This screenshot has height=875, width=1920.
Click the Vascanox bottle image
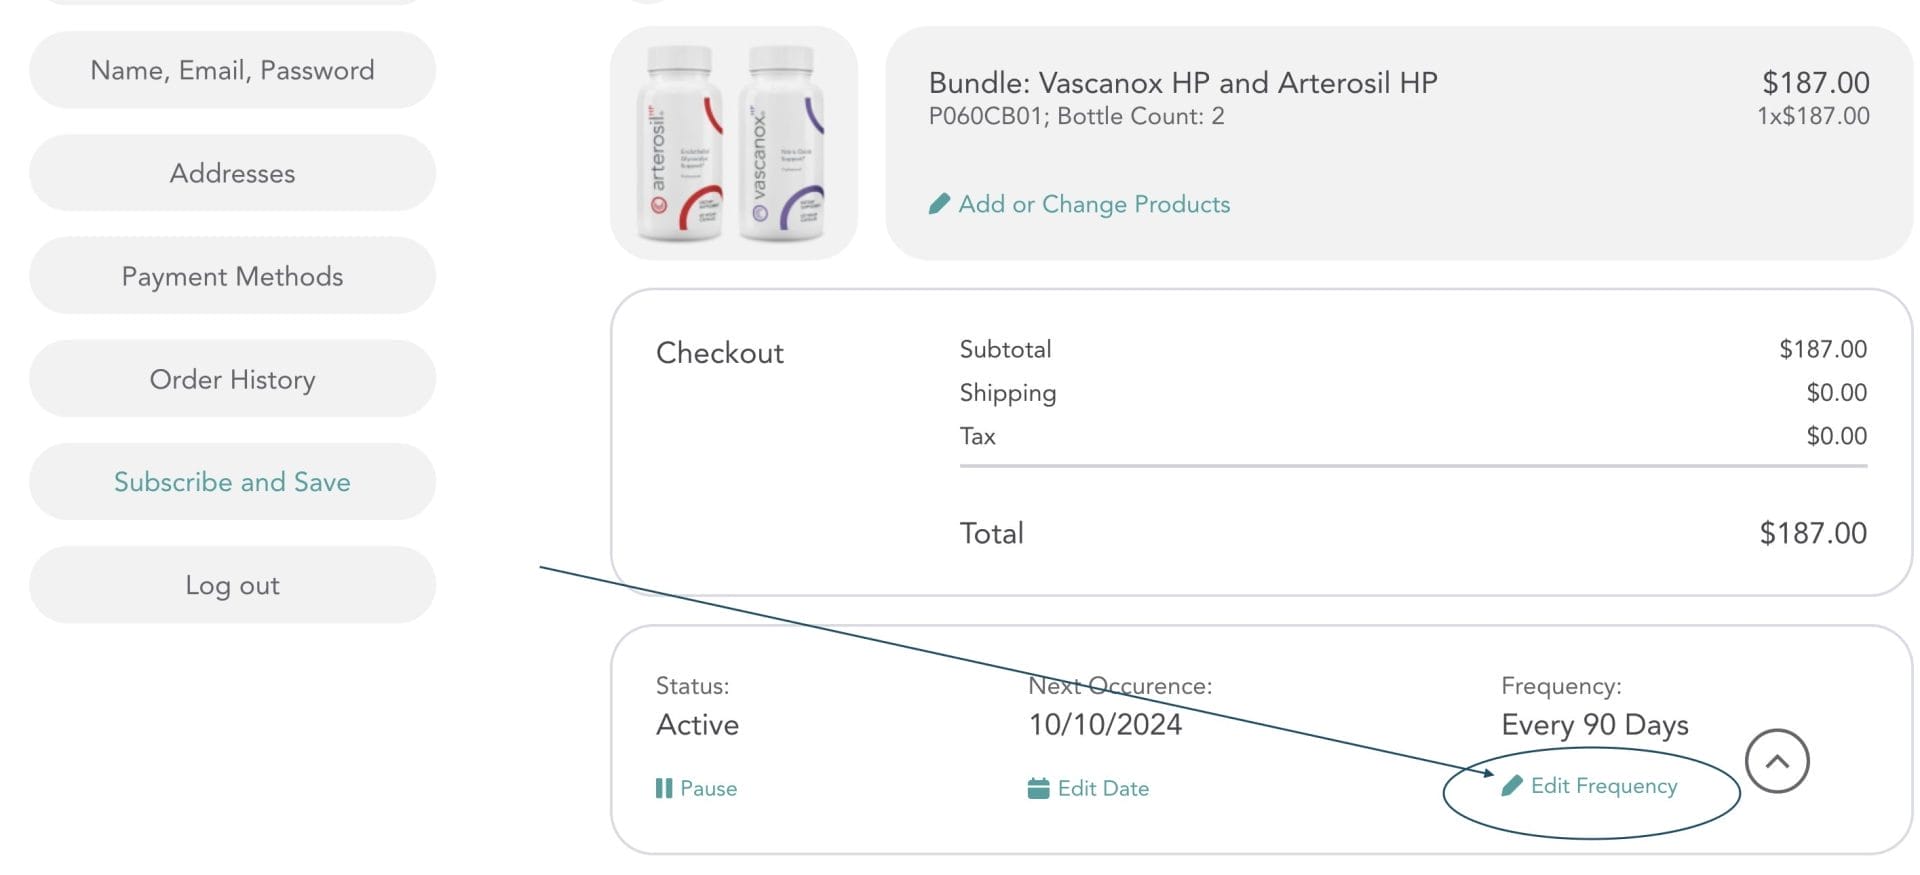[782, 144]
